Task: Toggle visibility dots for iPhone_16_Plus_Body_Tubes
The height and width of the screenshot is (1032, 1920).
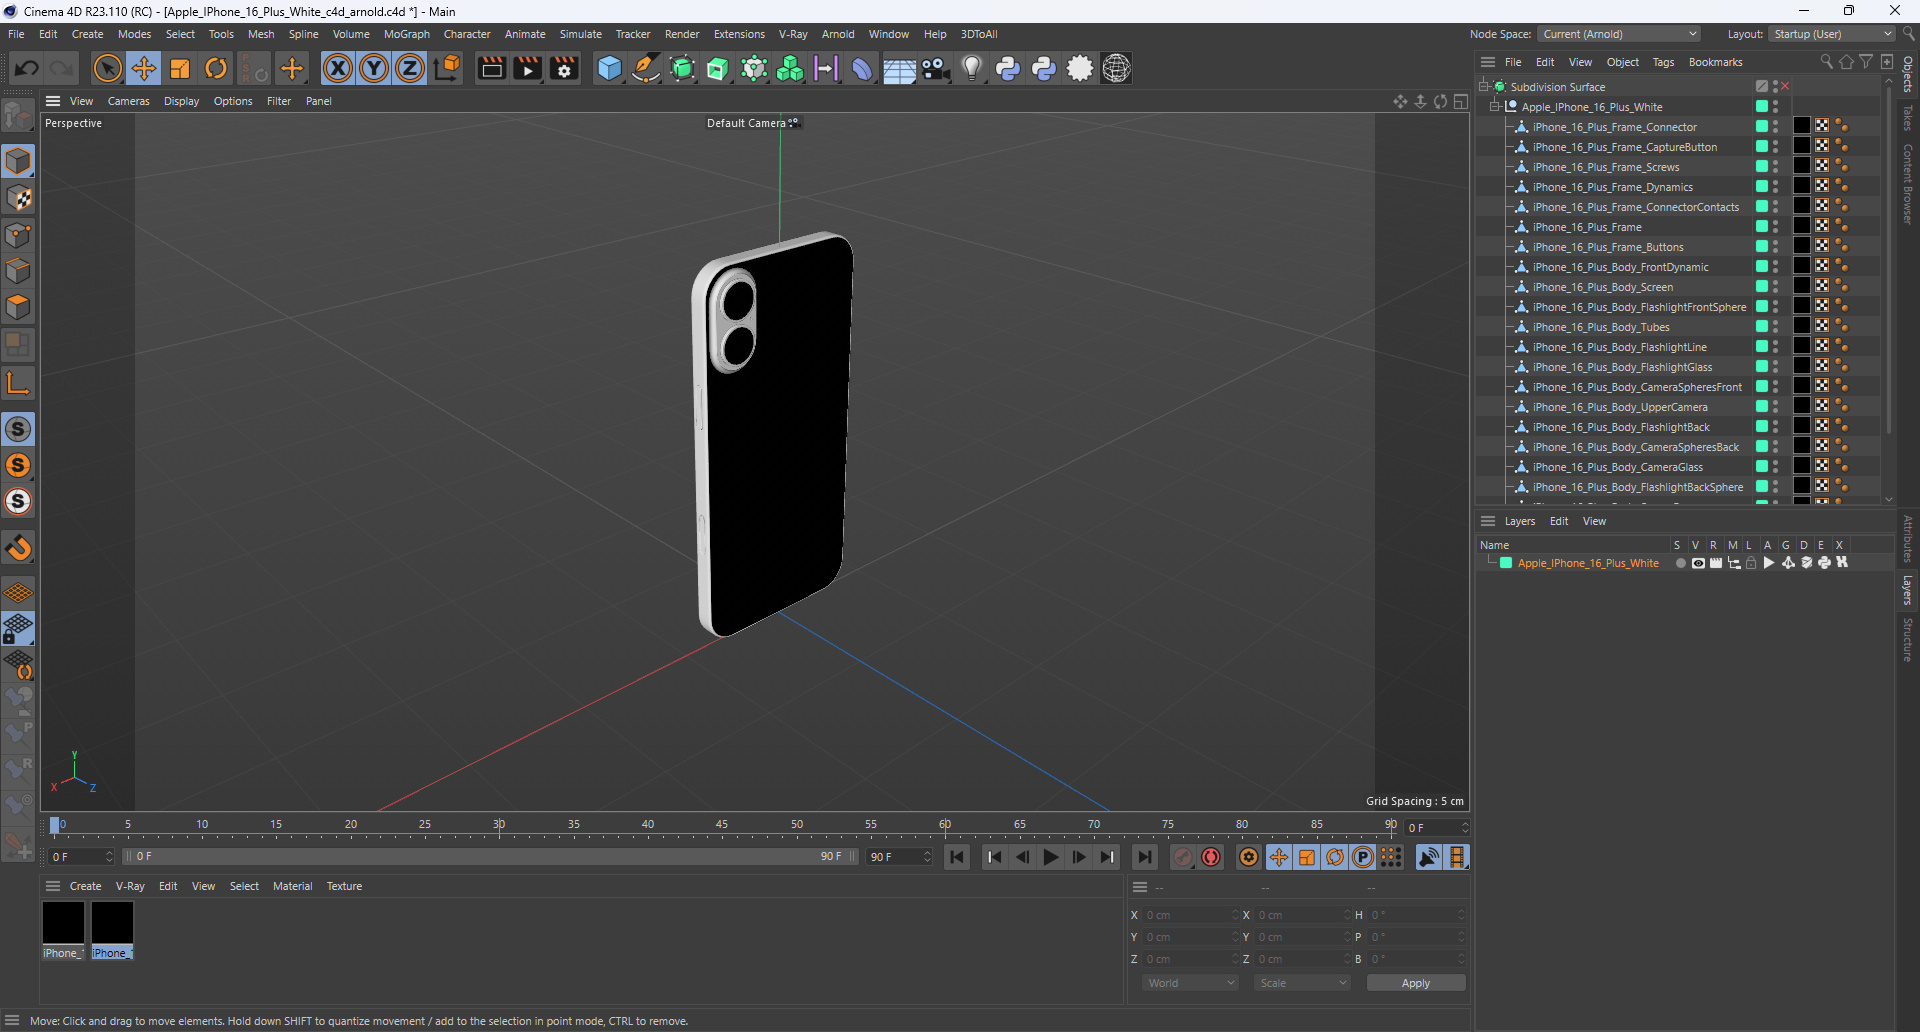Action: point(1775,327)
